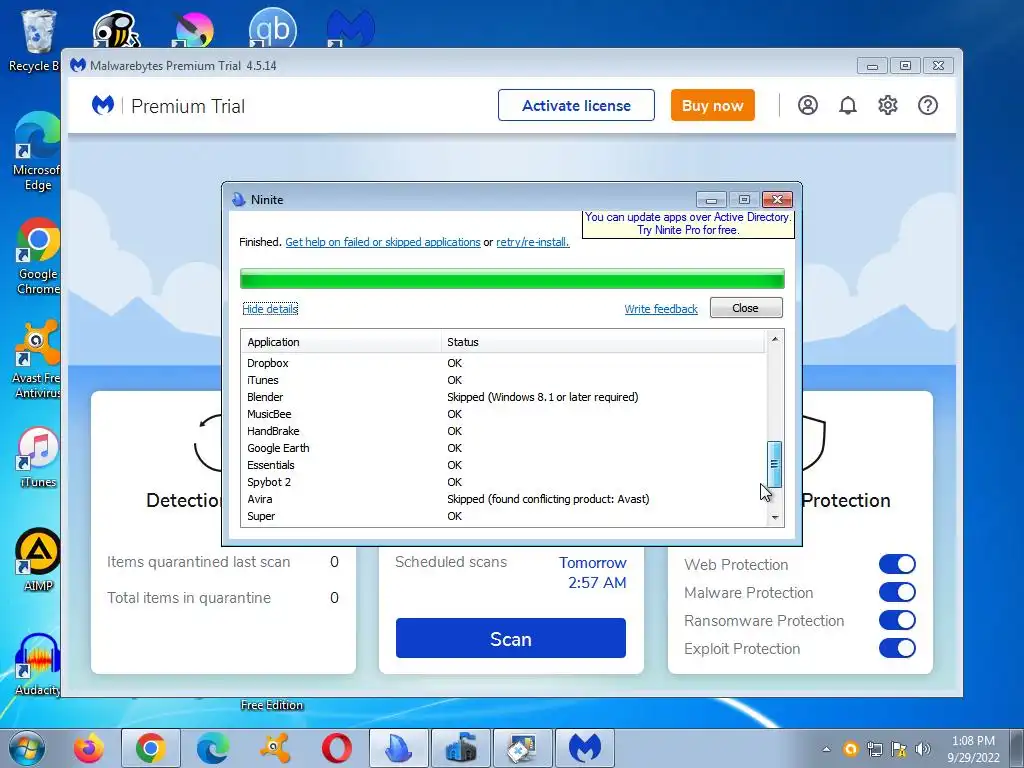Select the Super row
This screenshot has height=768, width=1024.
tap(504, 516)
